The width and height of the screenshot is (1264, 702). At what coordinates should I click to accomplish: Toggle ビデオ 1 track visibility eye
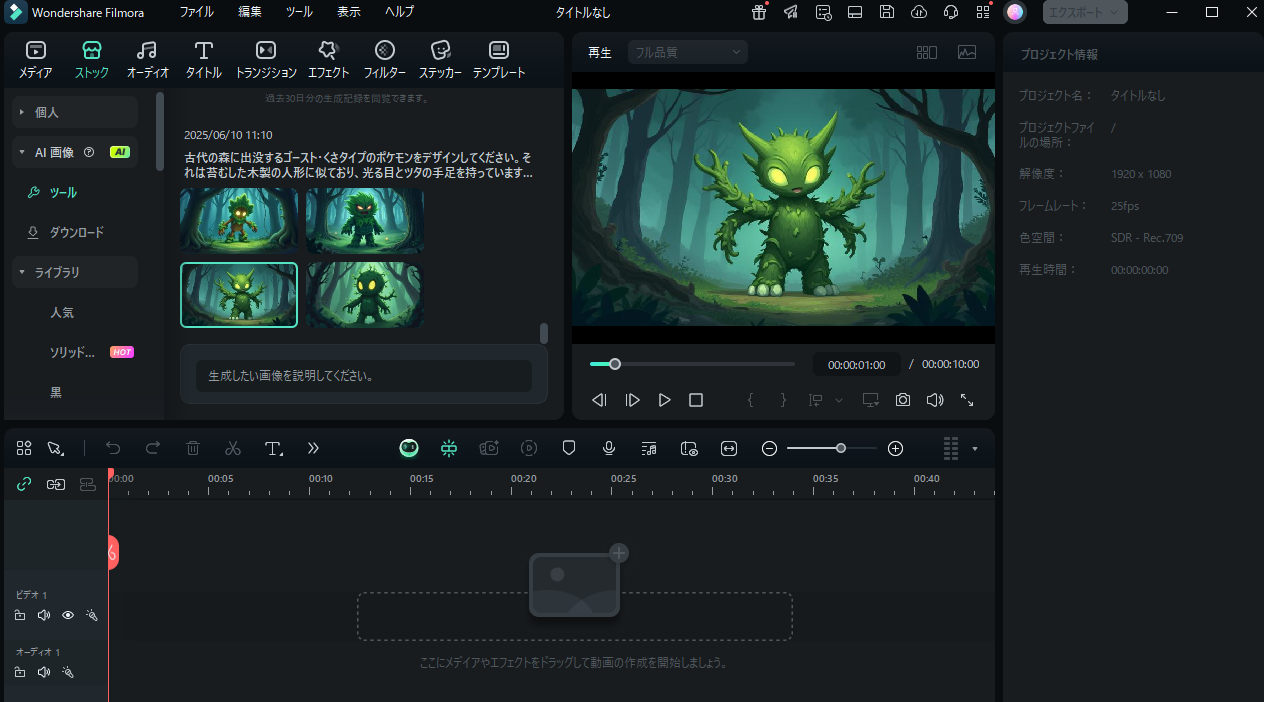point(68,615)
